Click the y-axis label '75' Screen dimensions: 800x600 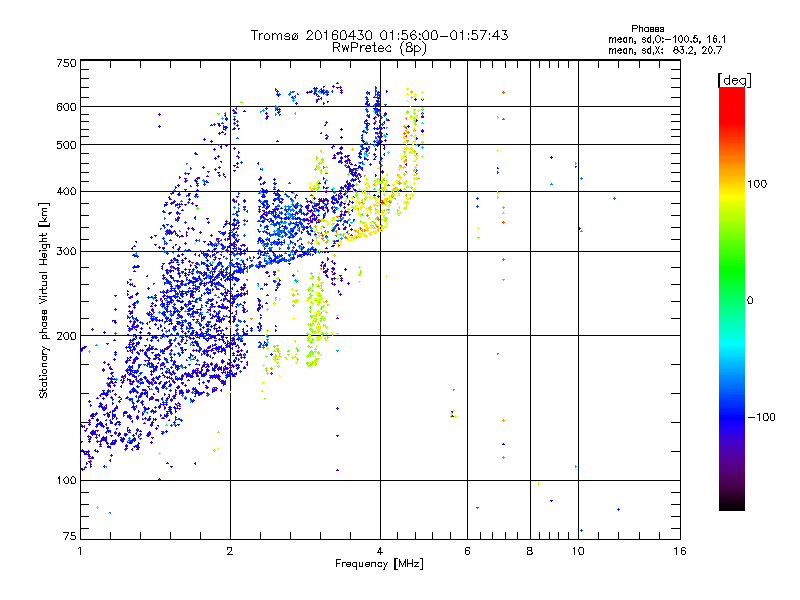[x=70, y=536]
